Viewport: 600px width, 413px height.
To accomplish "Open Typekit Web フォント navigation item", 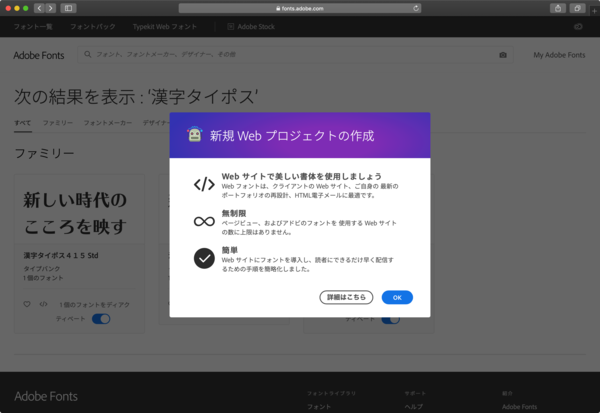I will point(165,27).
